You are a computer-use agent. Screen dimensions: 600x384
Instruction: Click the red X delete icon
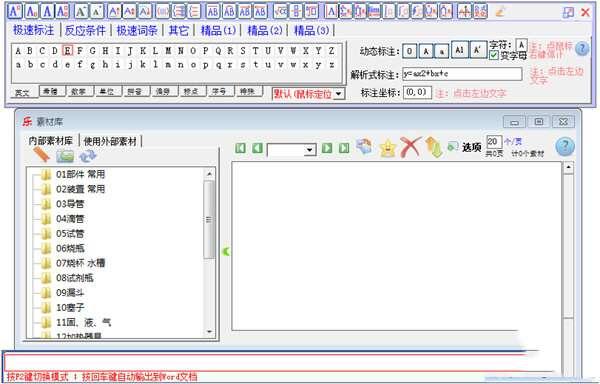click(x=410, y=147)
